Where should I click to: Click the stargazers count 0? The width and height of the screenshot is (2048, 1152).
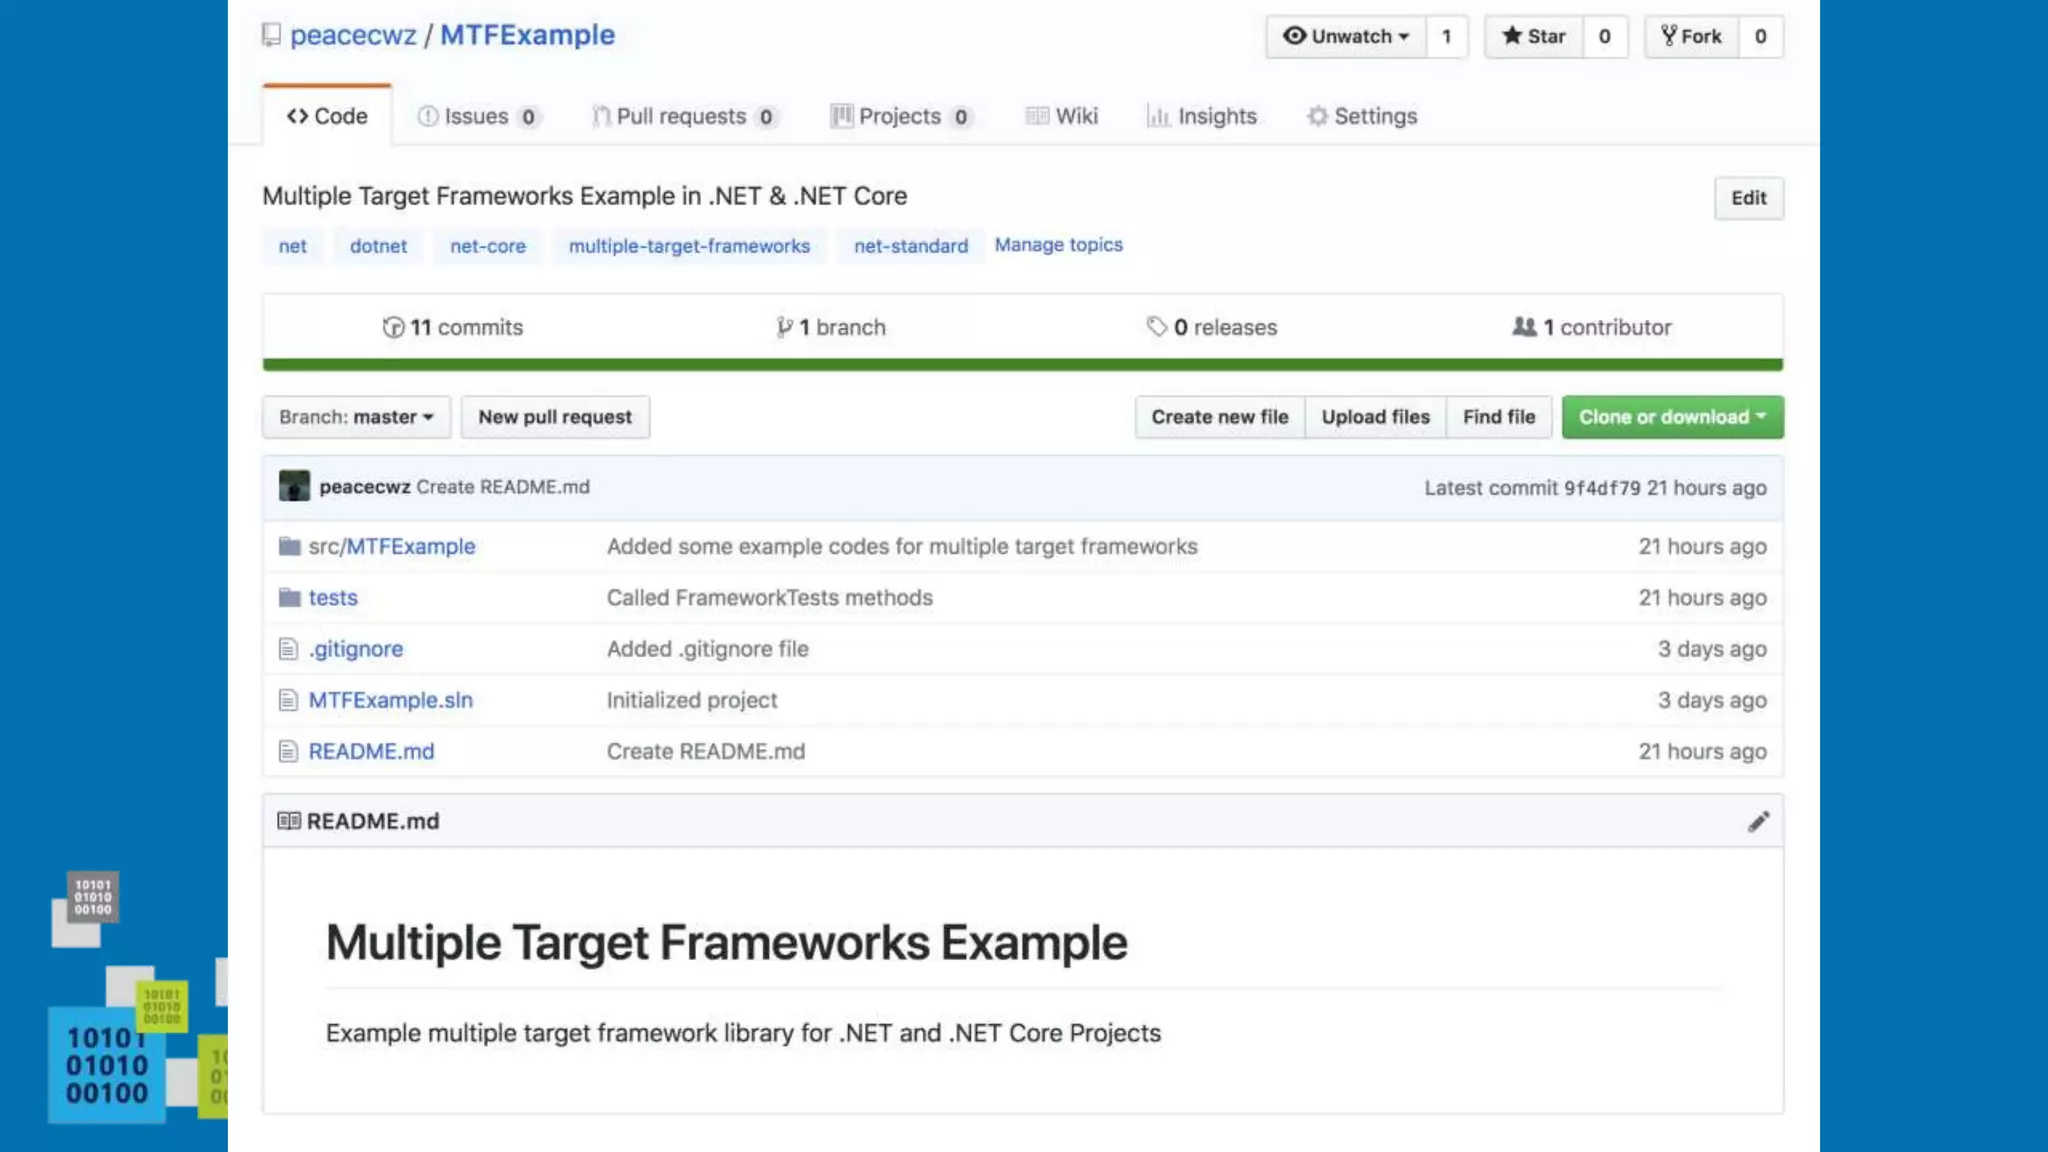[1604, 36]
